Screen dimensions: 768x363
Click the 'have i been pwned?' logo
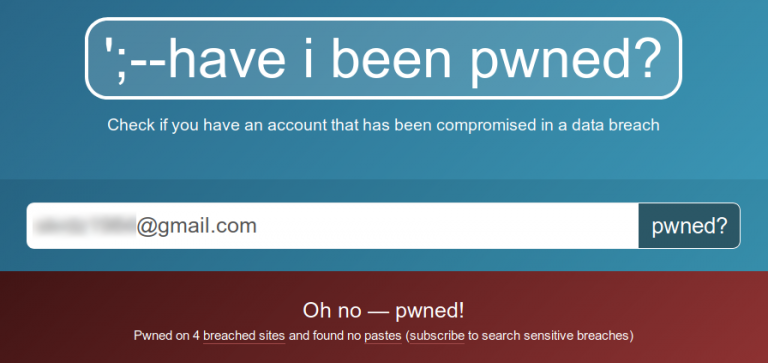(x=383, y=58)
